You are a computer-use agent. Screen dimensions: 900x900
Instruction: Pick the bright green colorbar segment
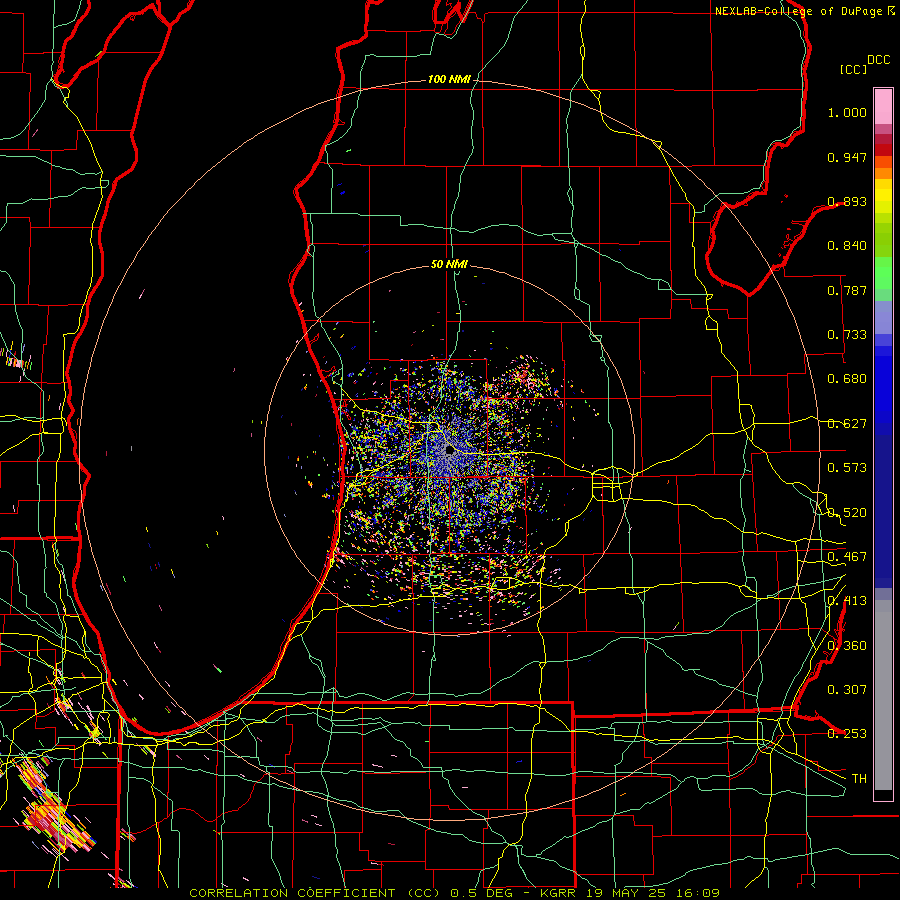(x=883, y=273)
